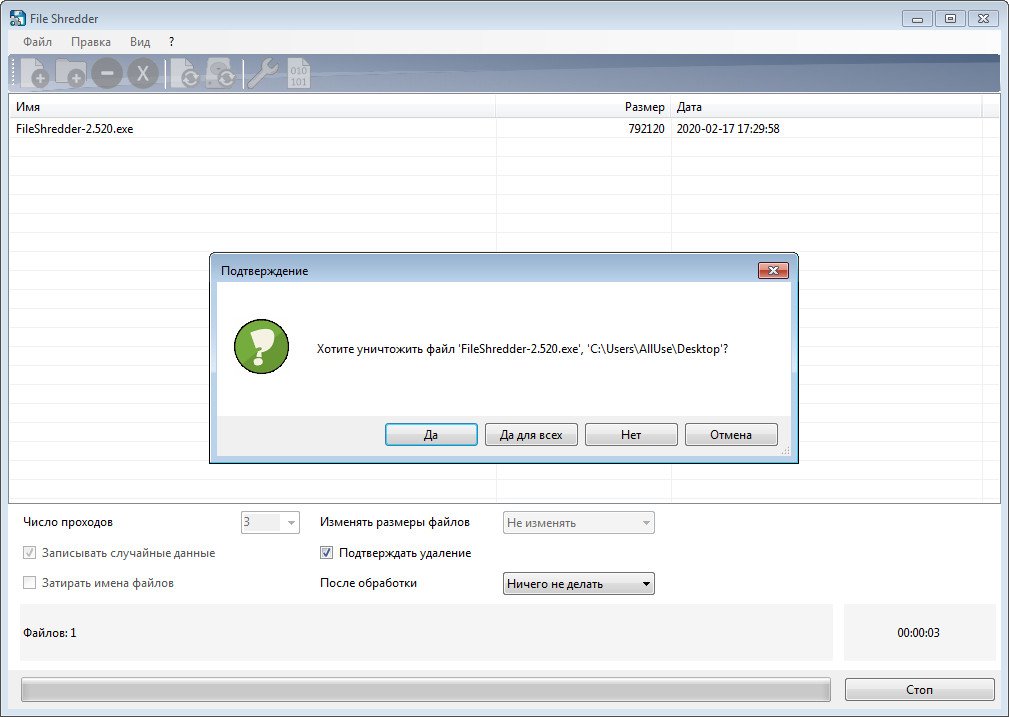Click the Число проходов label
Viewport: 1009px width, 717px height.
(68, 522)
